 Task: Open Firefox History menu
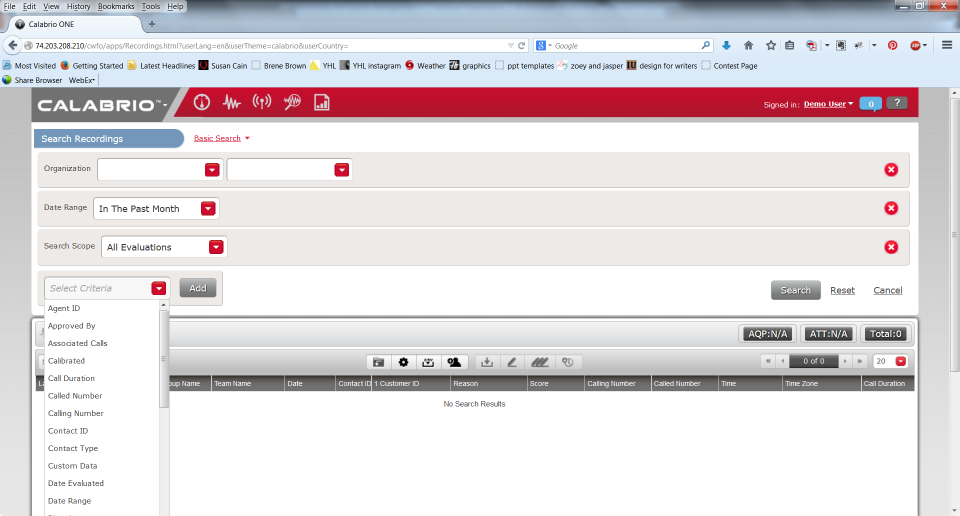pyautogui.click(x=78, y=6)
